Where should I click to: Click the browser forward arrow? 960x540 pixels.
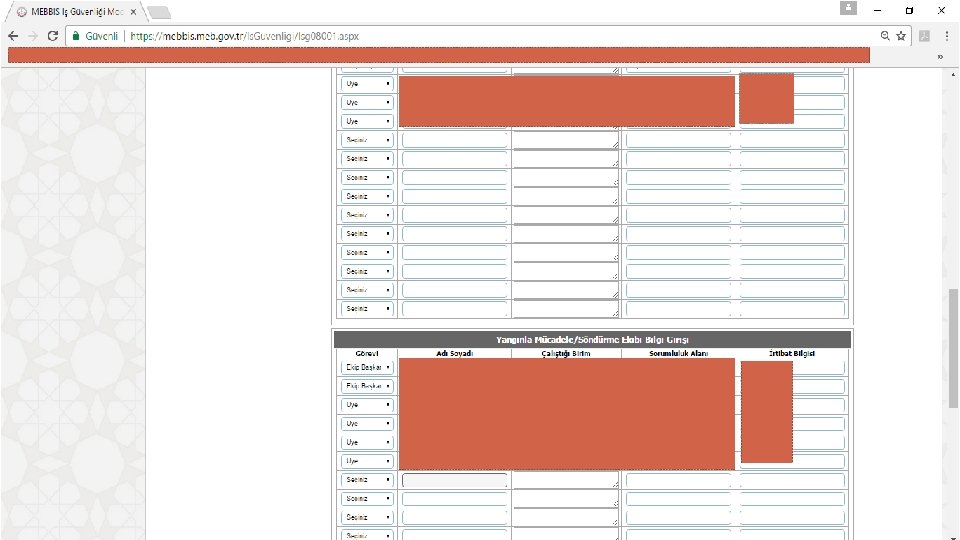point(33,36)
